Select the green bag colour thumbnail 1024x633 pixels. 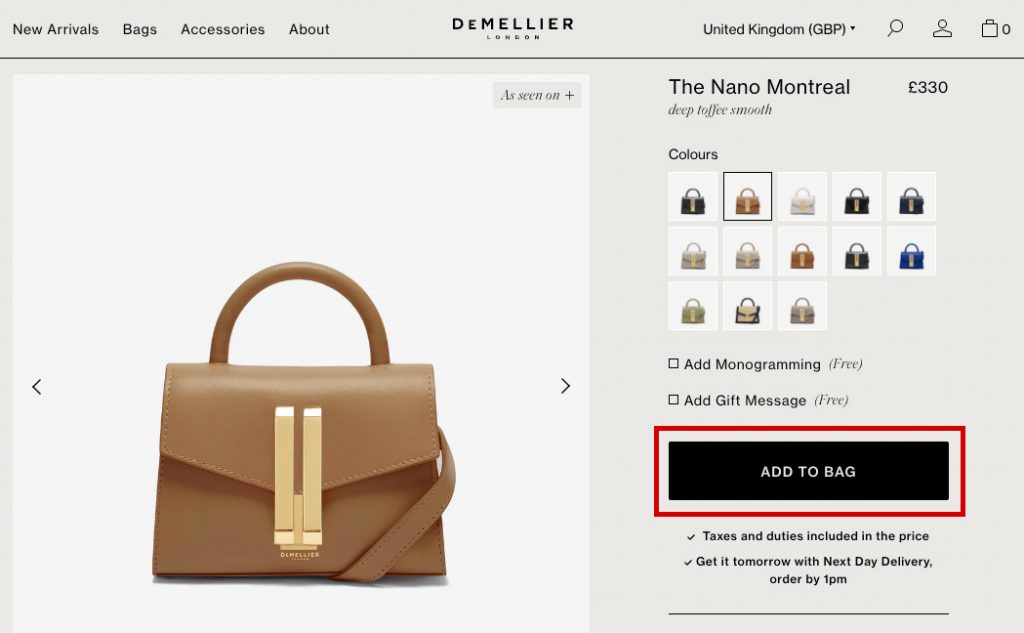tap(693, 306)
